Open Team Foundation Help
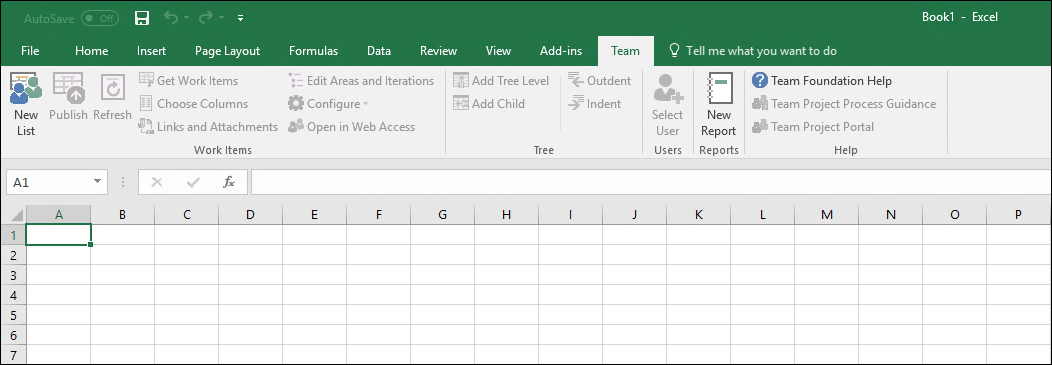Viewport: 1052px width, 365px height. coord(822,81)
